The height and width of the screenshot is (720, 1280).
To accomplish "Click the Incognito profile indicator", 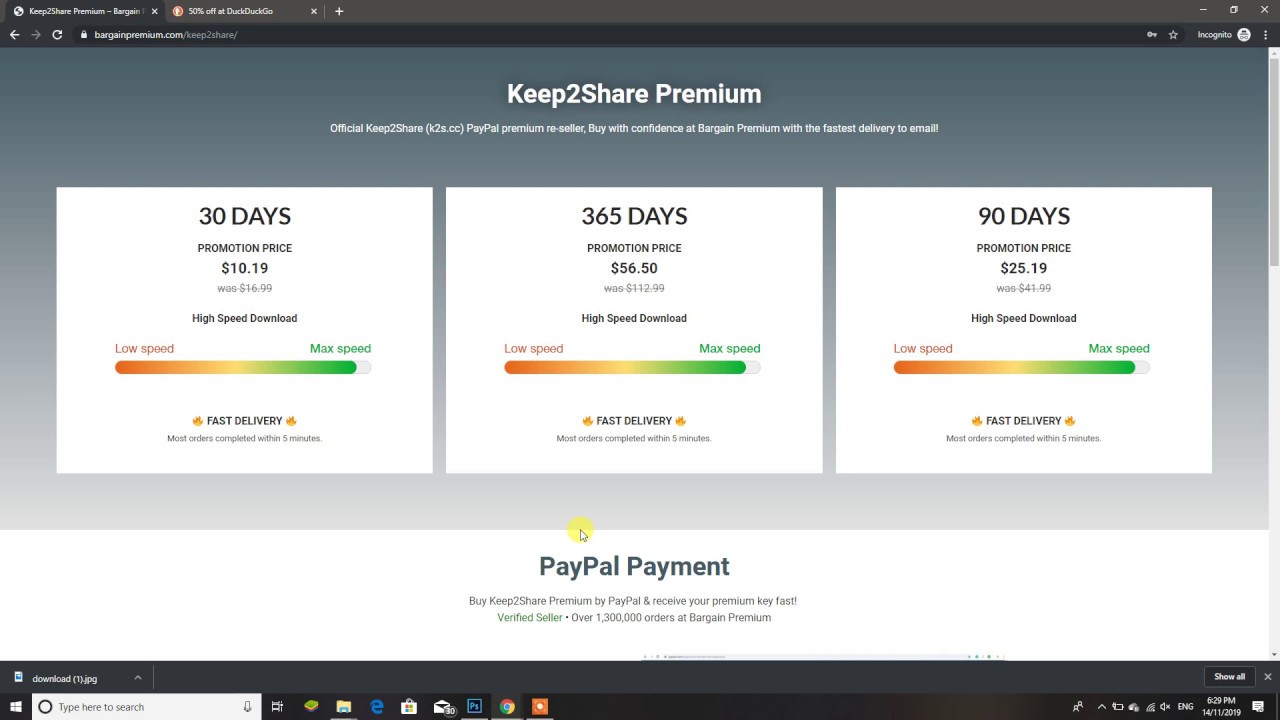I will [1224, 35].
